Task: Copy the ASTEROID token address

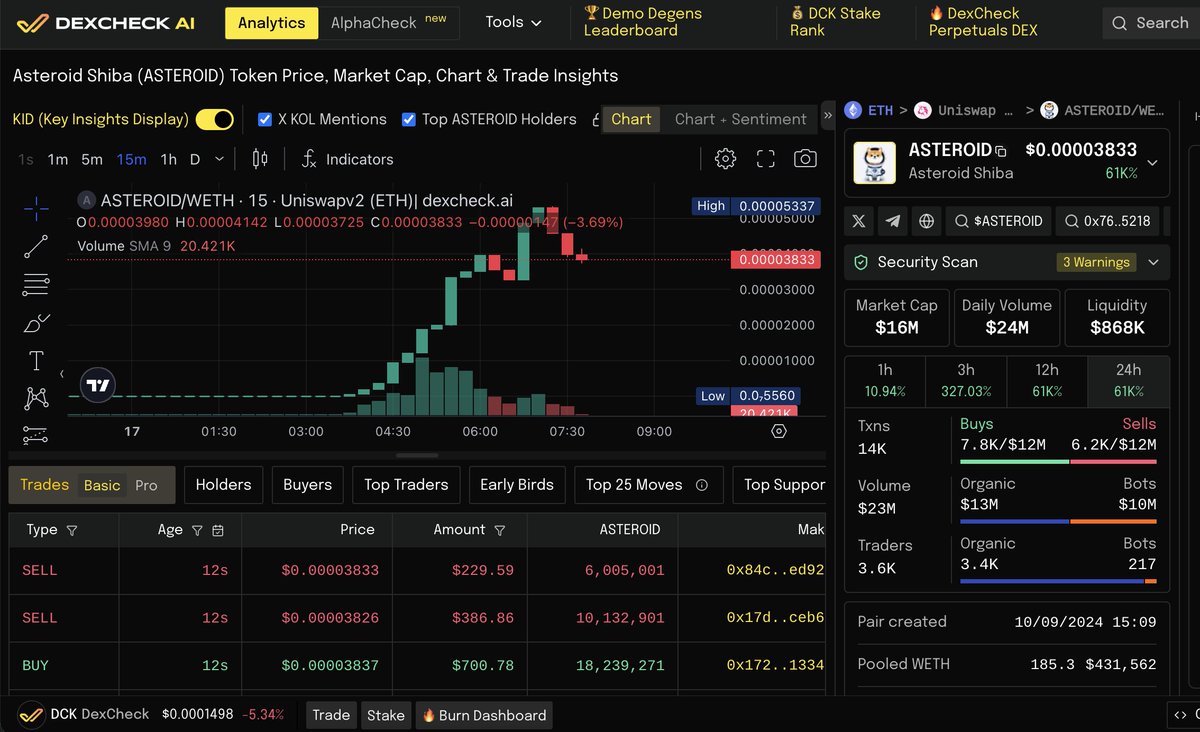Action: 1001,151
